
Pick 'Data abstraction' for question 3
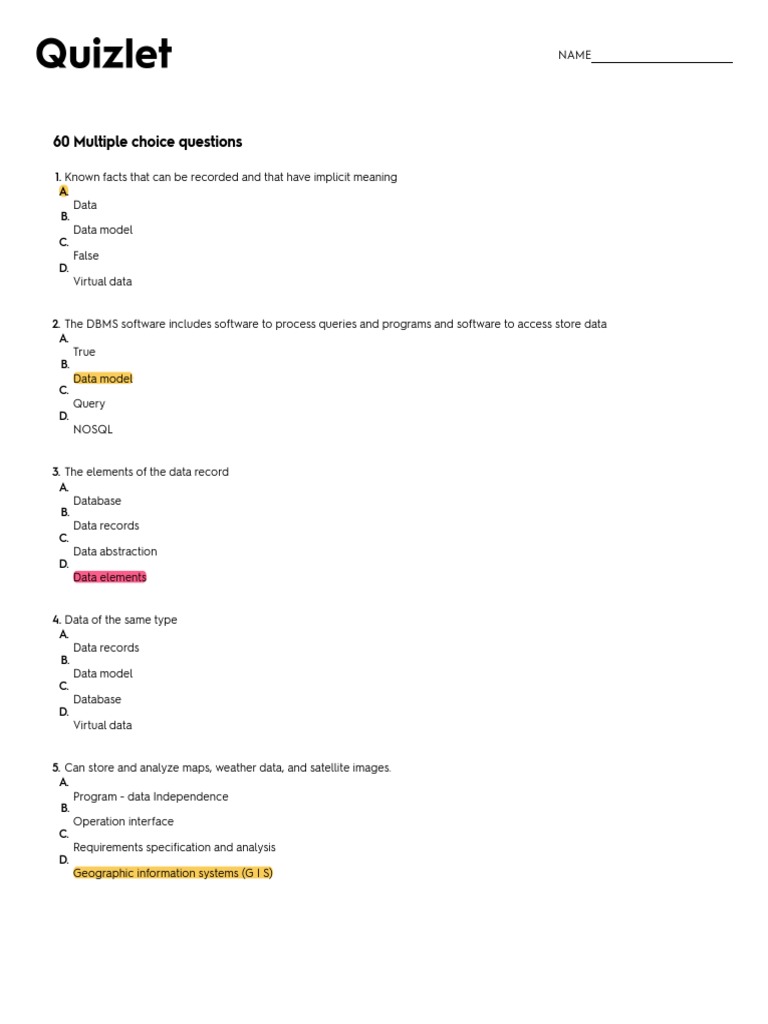tap(115, 552)
